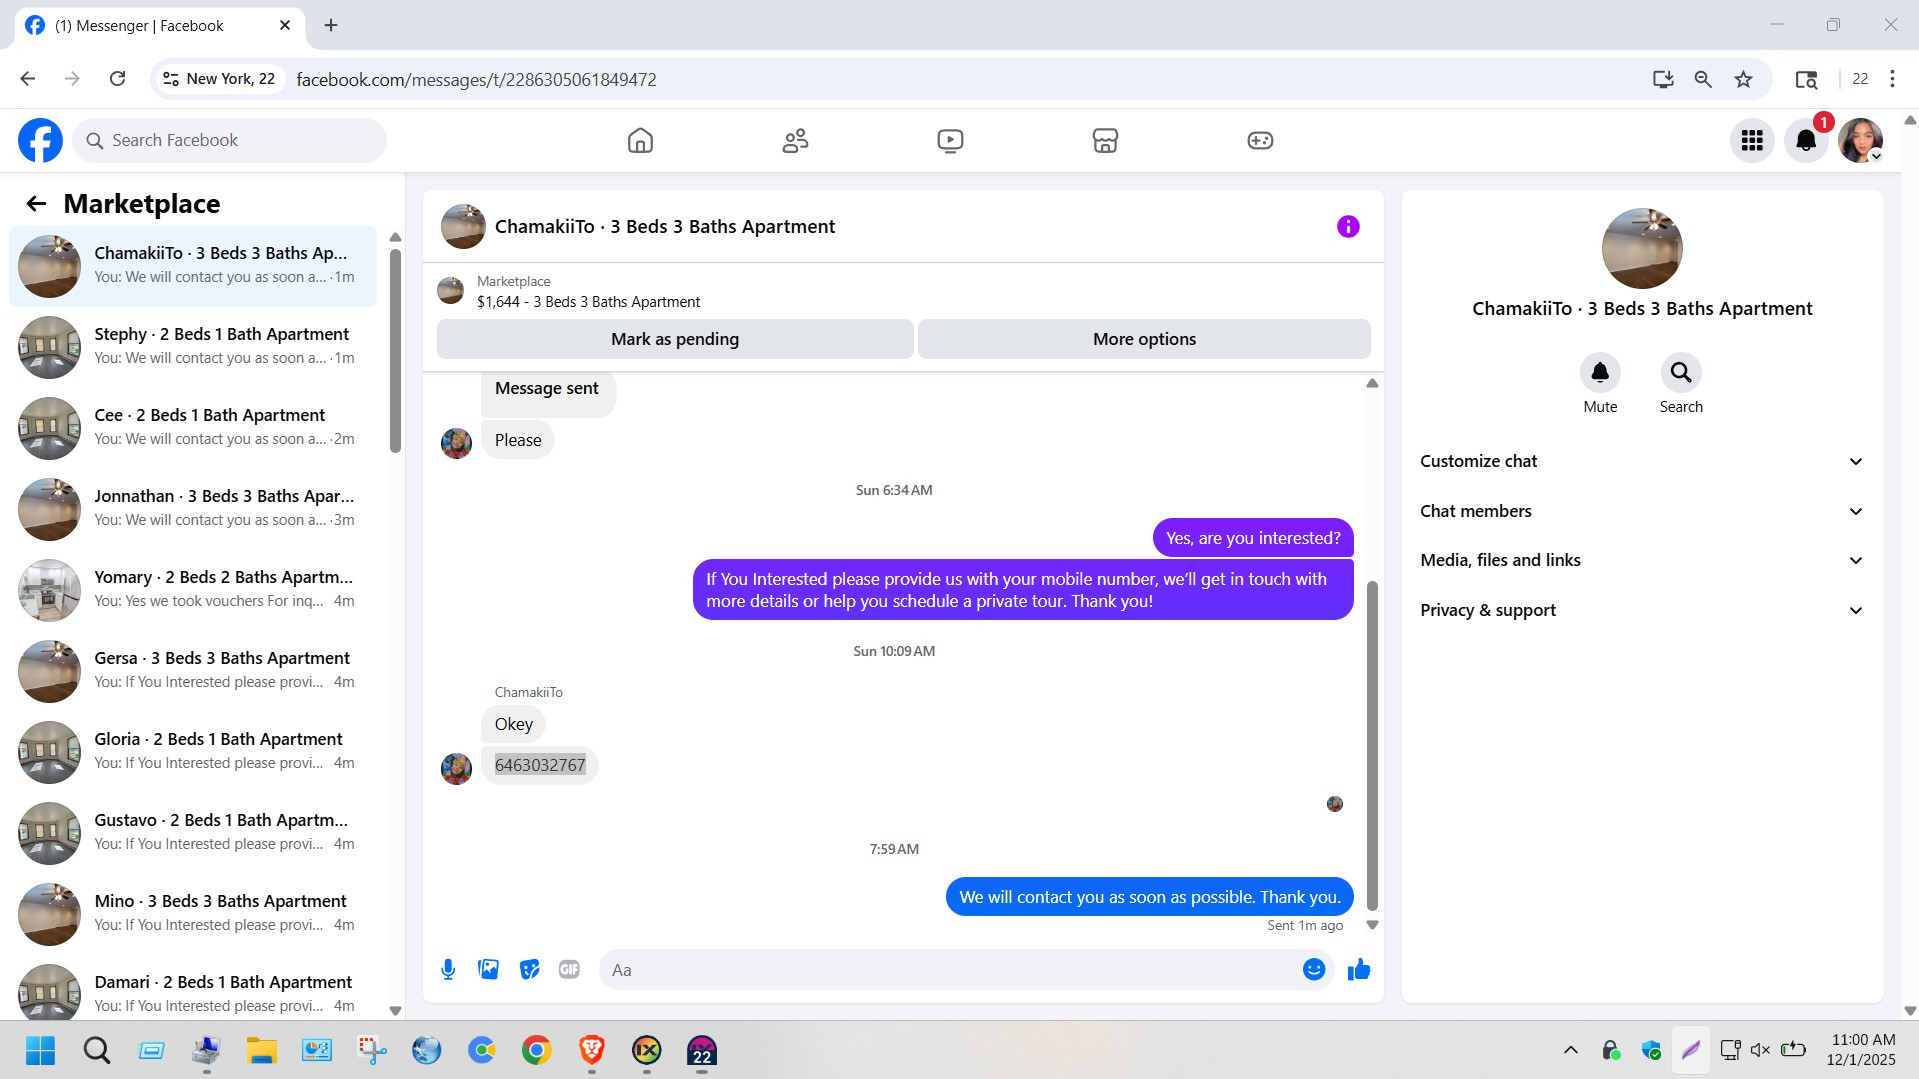Open Gustavo 2 Beds 1 Bath conversation
This screenshot has height=1079, width=1919.
click(193, 833)
